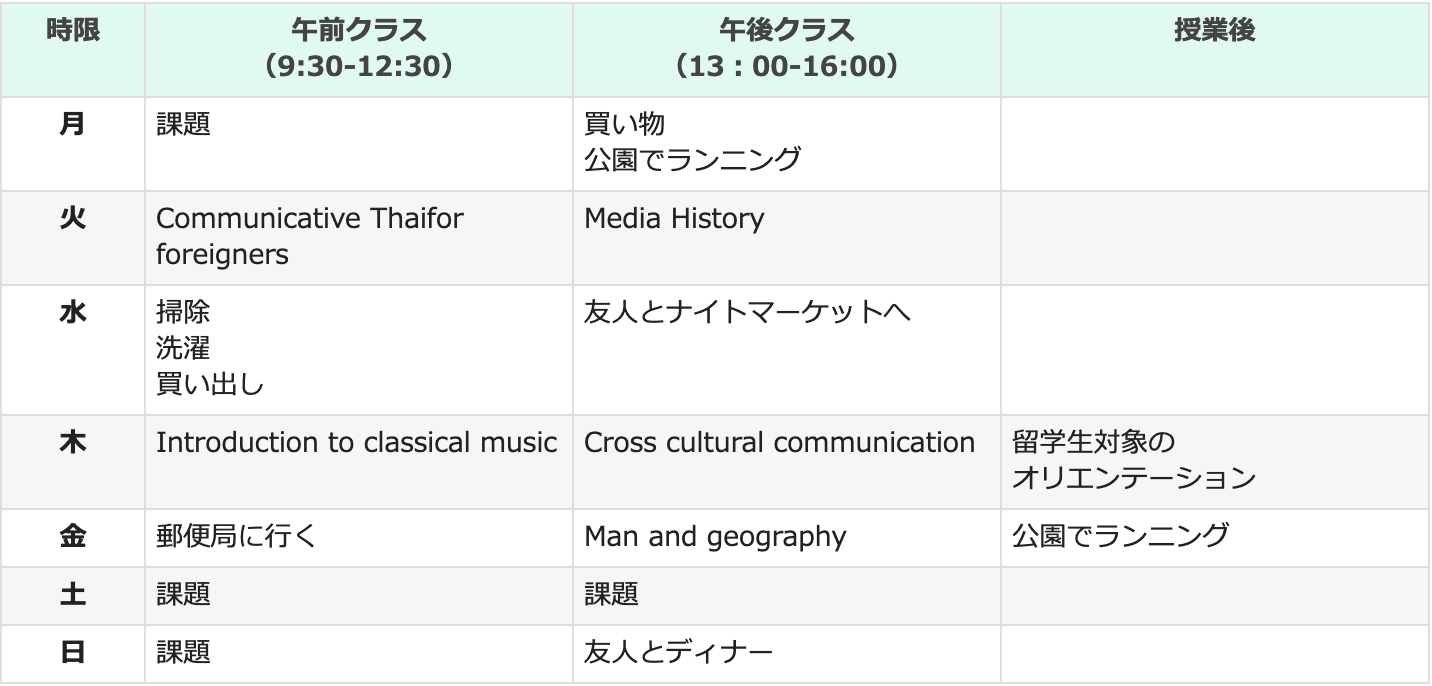
Task: Select the 金 row label
Action: (x=73, y=538)
